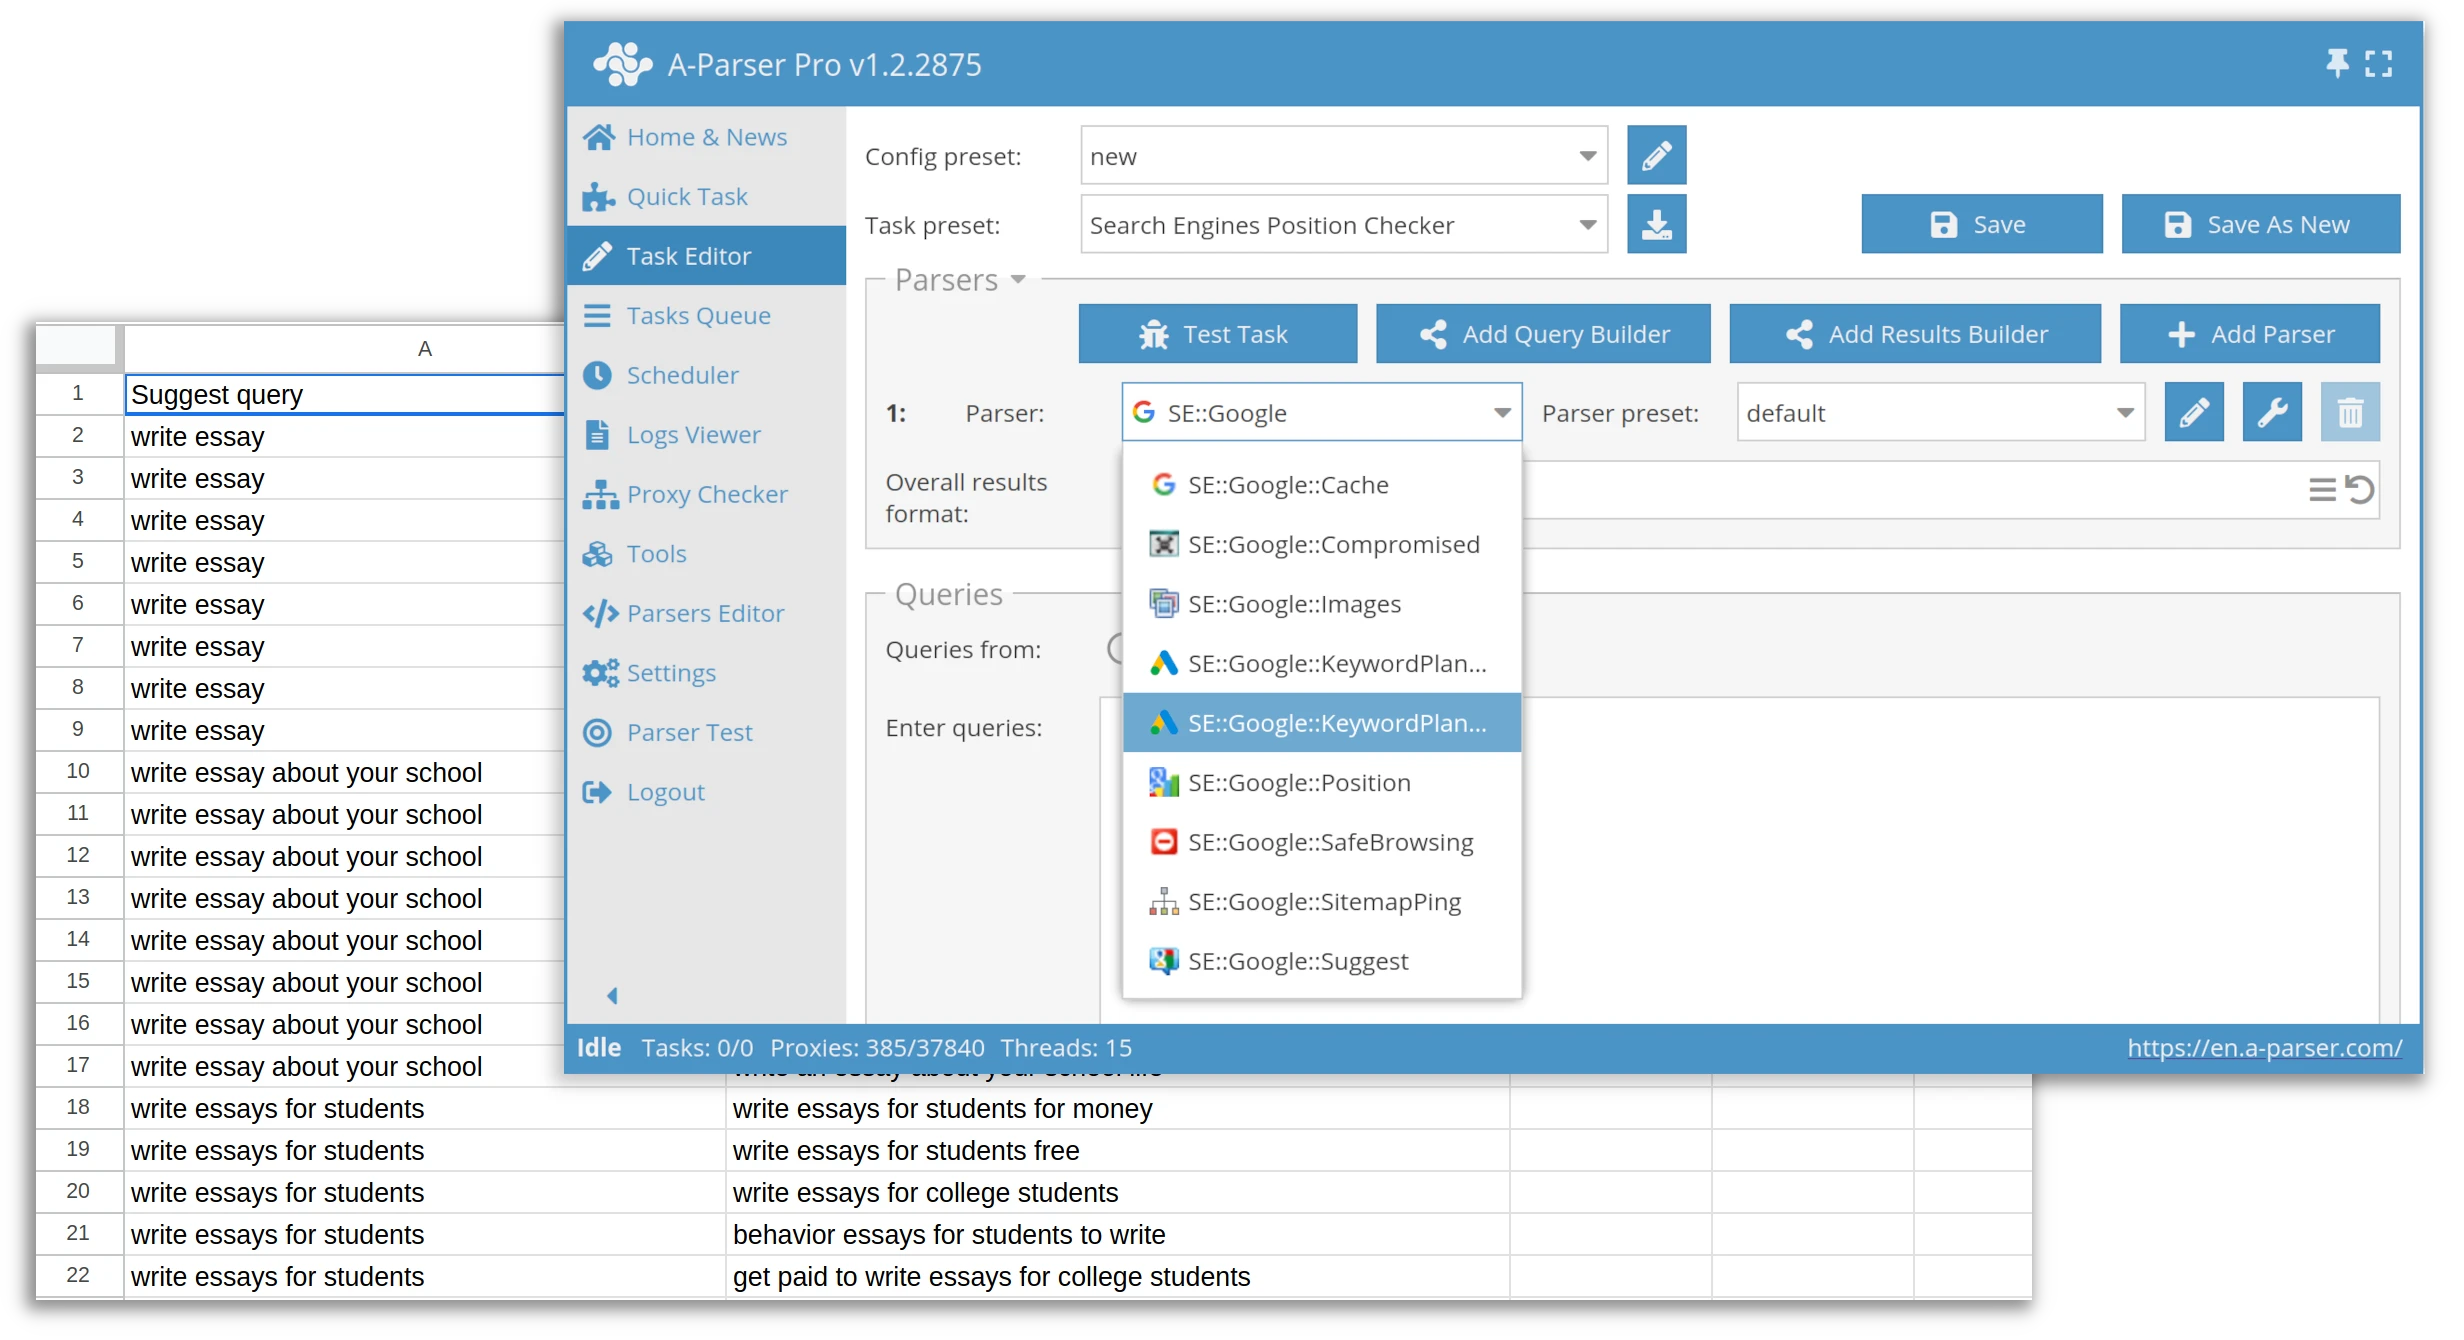The height and width of the screenshot is (1340, 2464).
Task: Select the Queries from radio button
Action: click(x=1116, y=648)
